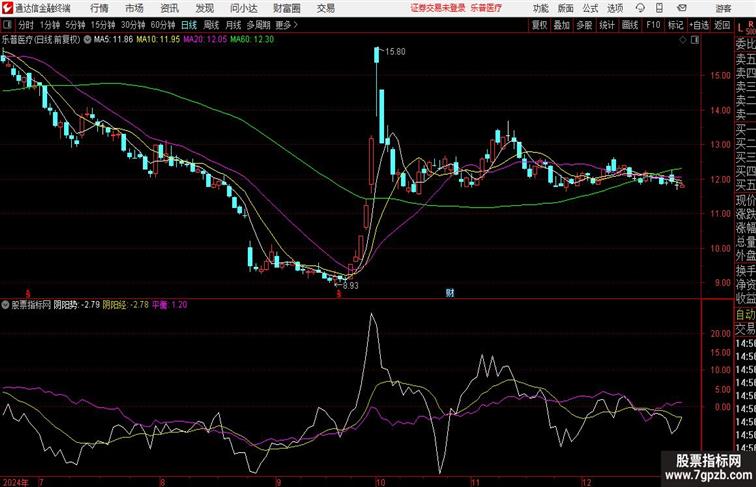Select the 周线 weekly tab
The height and width of the screenshot is (487, 756).
(211, 25)
